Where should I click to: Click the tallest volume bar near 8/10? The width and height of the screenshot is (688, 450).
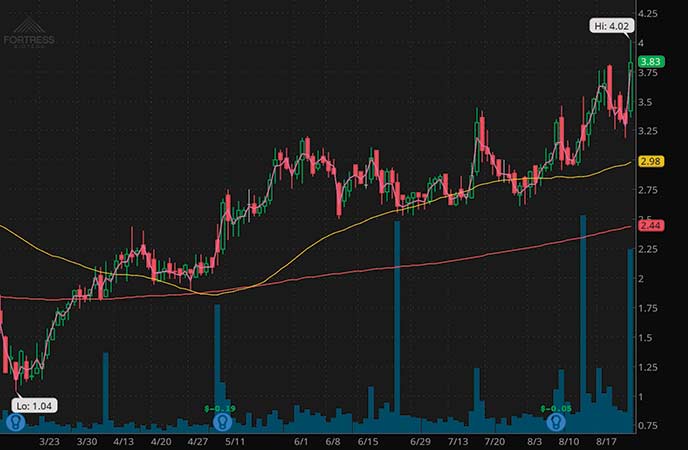pyautogui.click(x=583, y=324)
